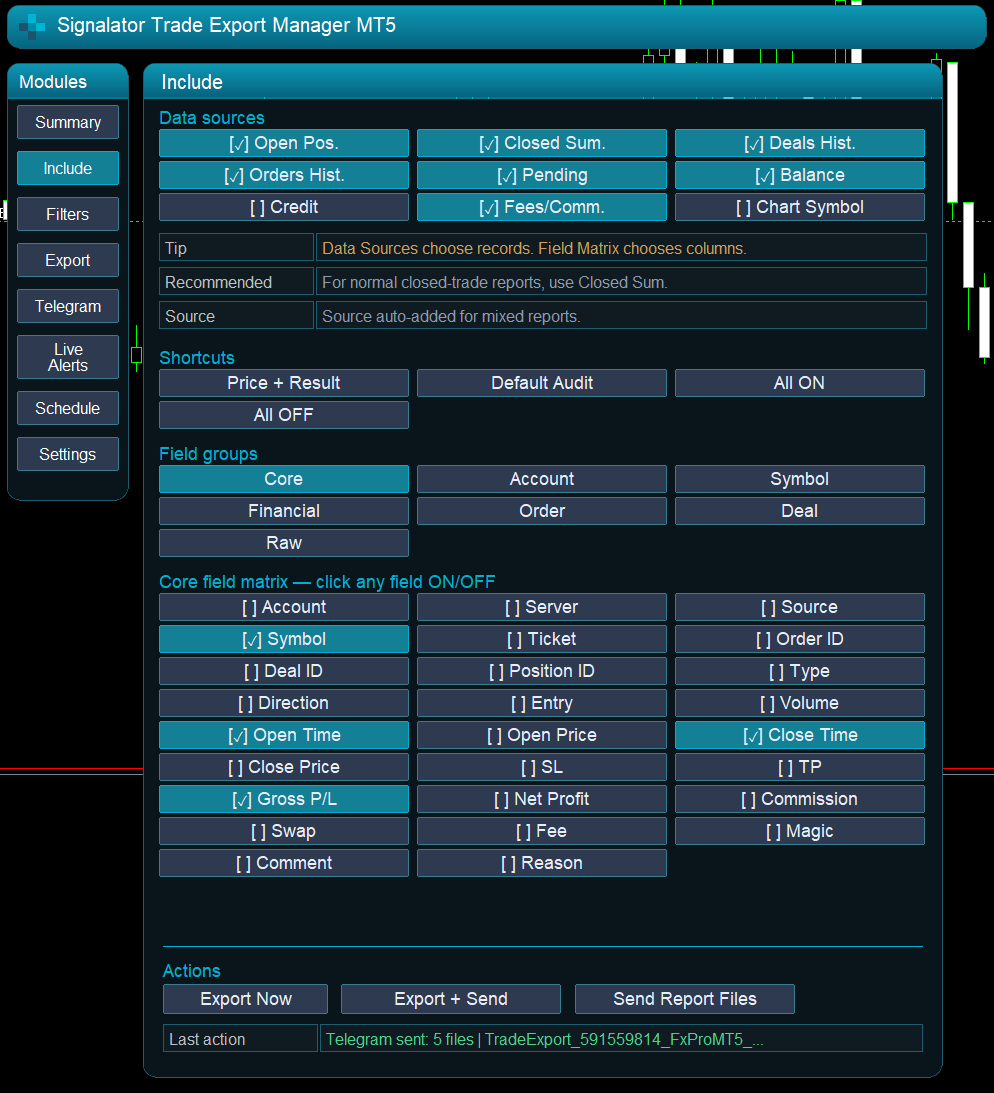This screenshot has height=1093, width=994.
Task: Enable the Type field
Action: point(800,671)
